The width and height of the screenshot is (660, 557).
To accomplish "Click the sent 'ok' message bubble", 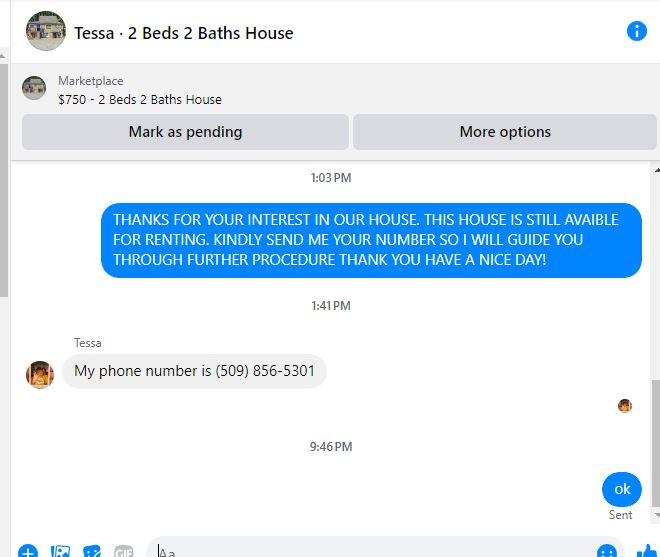I will [622, 489].
